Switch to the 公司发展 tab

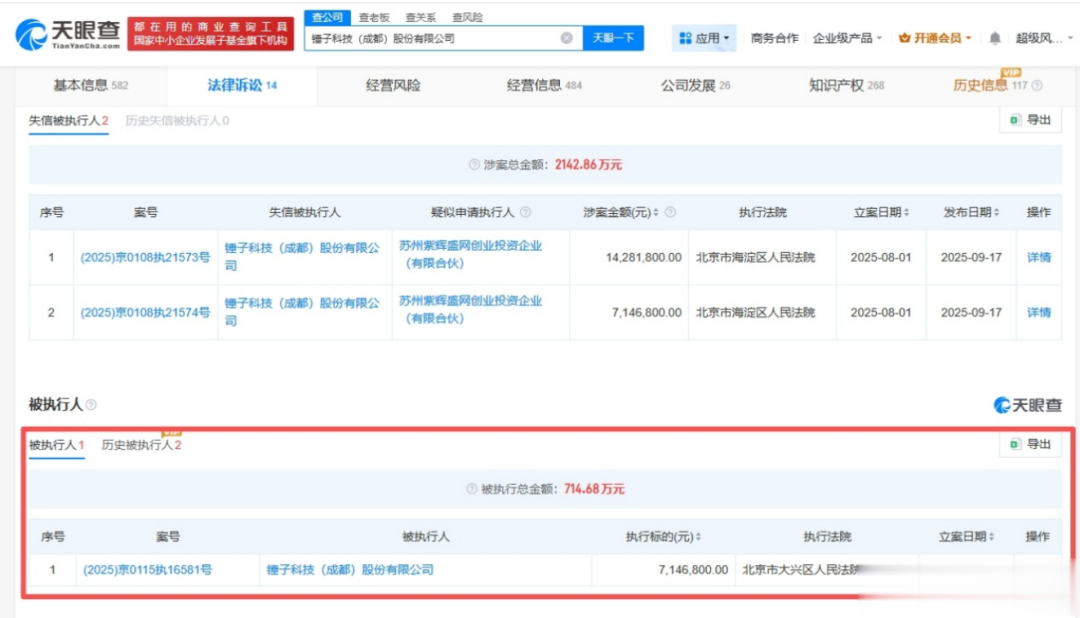695,85
